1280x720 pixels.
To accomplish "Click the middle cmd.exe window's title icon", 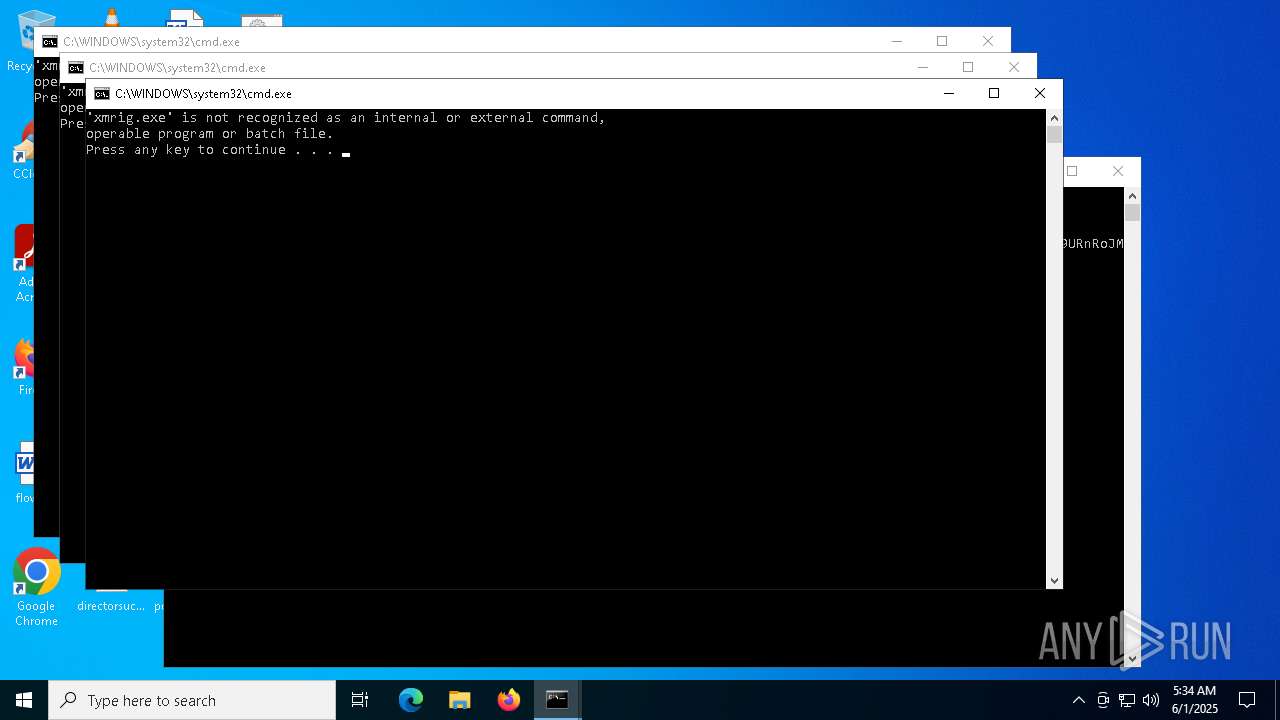I will (75, 68).
